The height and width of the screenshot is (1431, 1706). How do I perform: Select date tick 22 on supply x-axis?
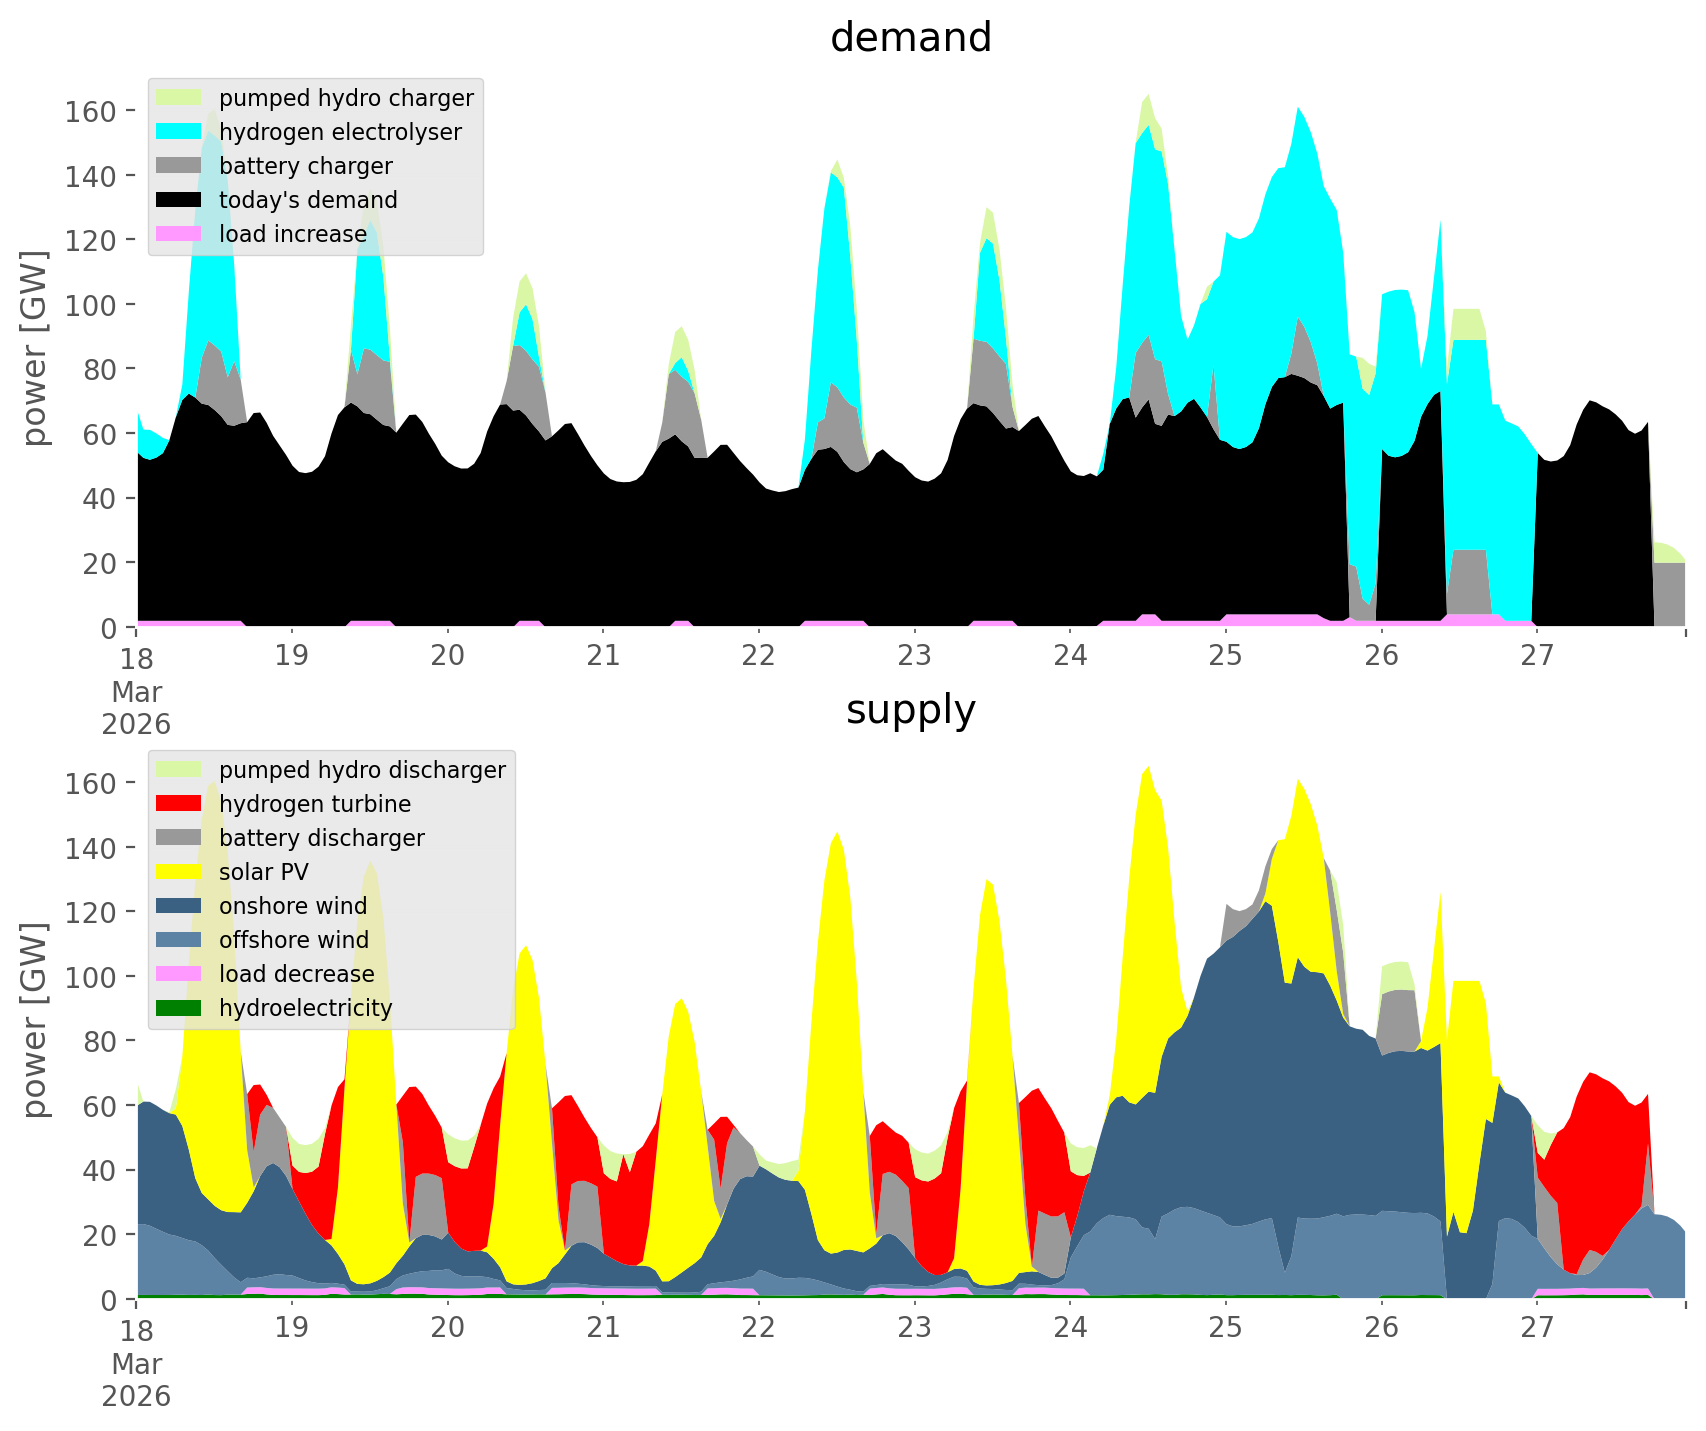(759, 1328)
